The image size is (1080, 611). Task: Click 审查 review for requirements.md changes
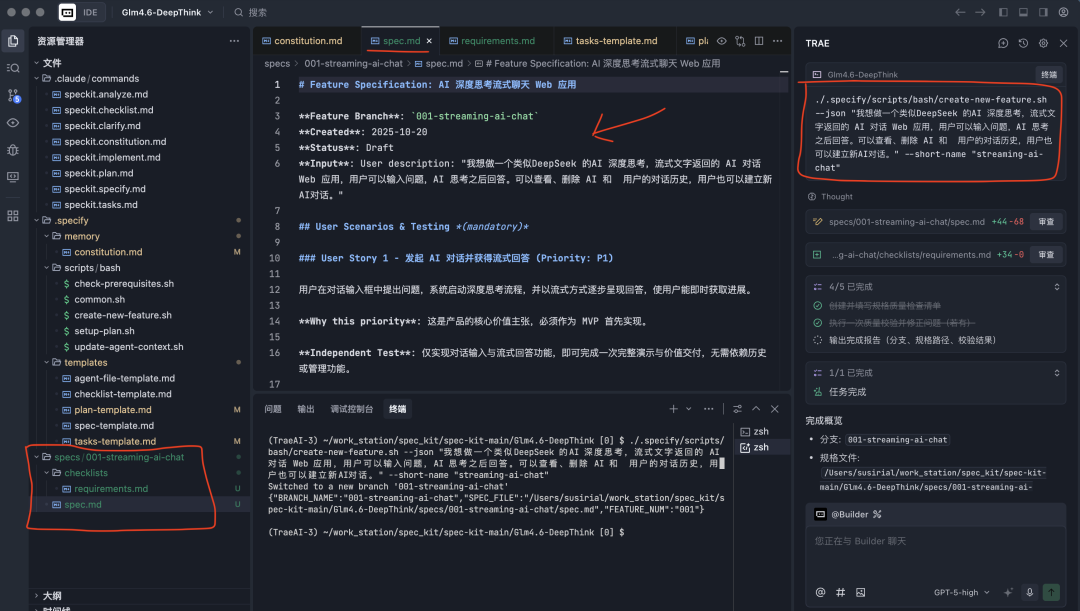(1046, 255)
